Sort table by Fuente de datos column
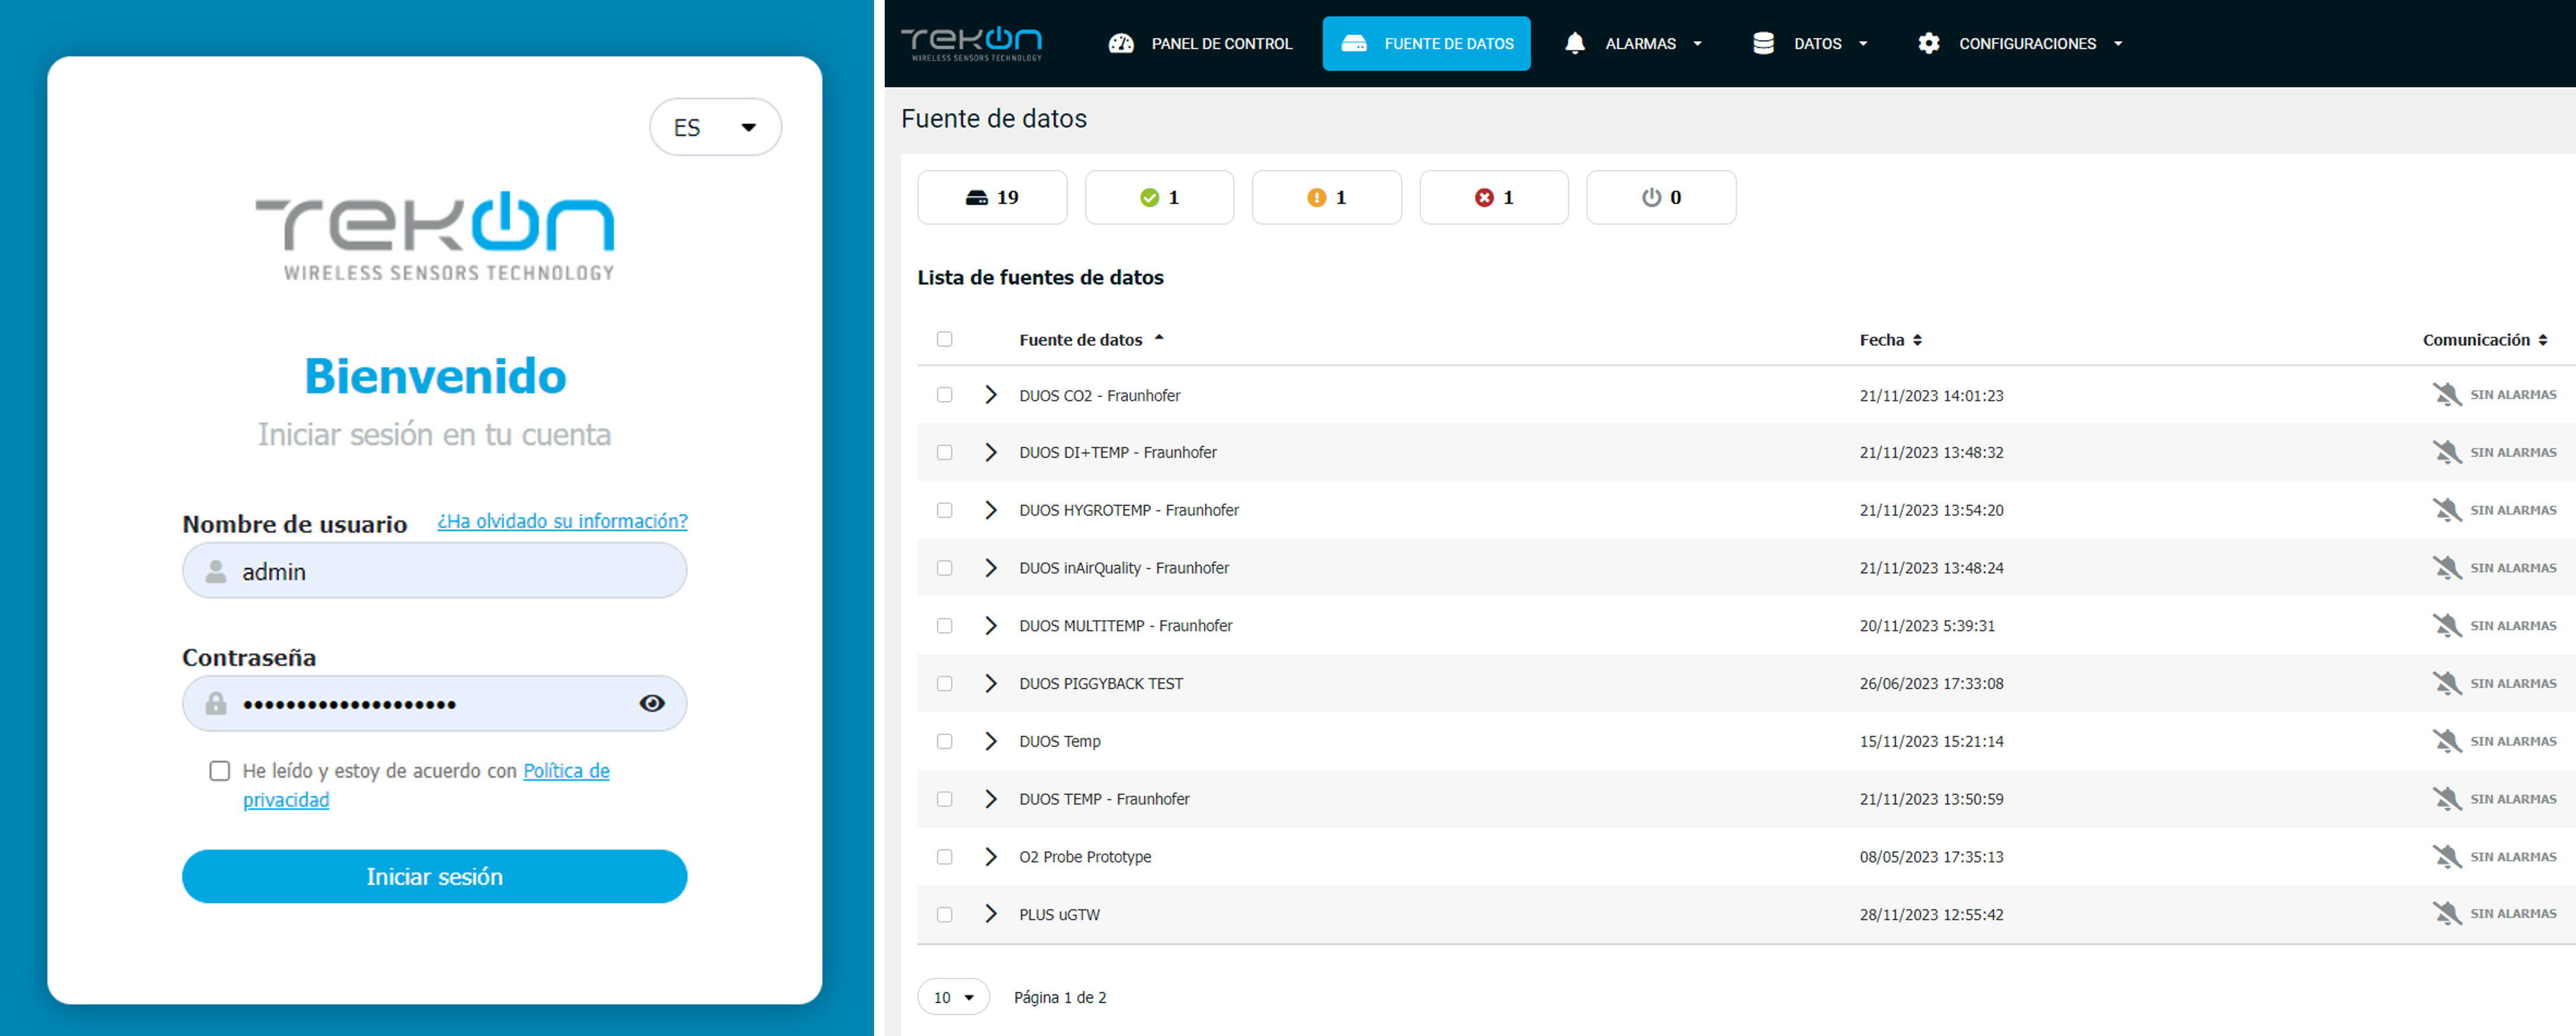 click(x=1091, y=340)
